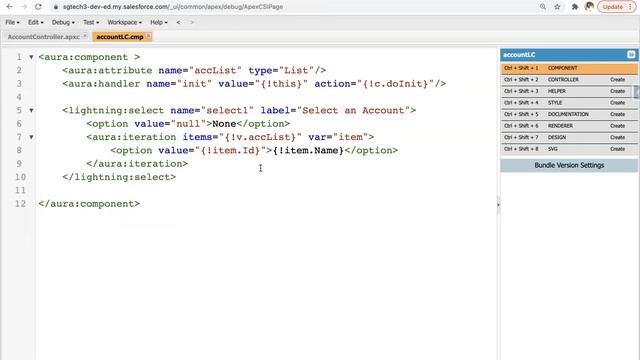Click Create next to DESIGN

point(618,137)
